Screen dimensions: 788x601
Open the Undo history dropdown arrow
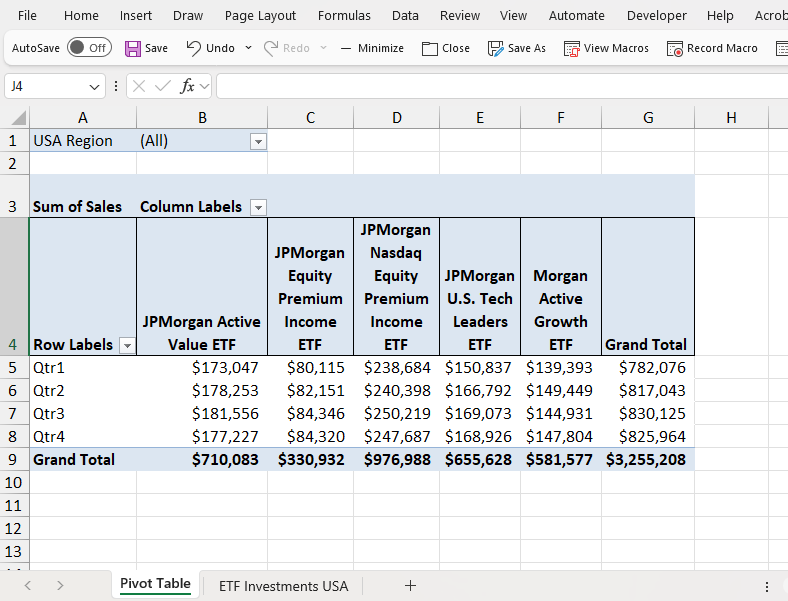tap(248, 48)
